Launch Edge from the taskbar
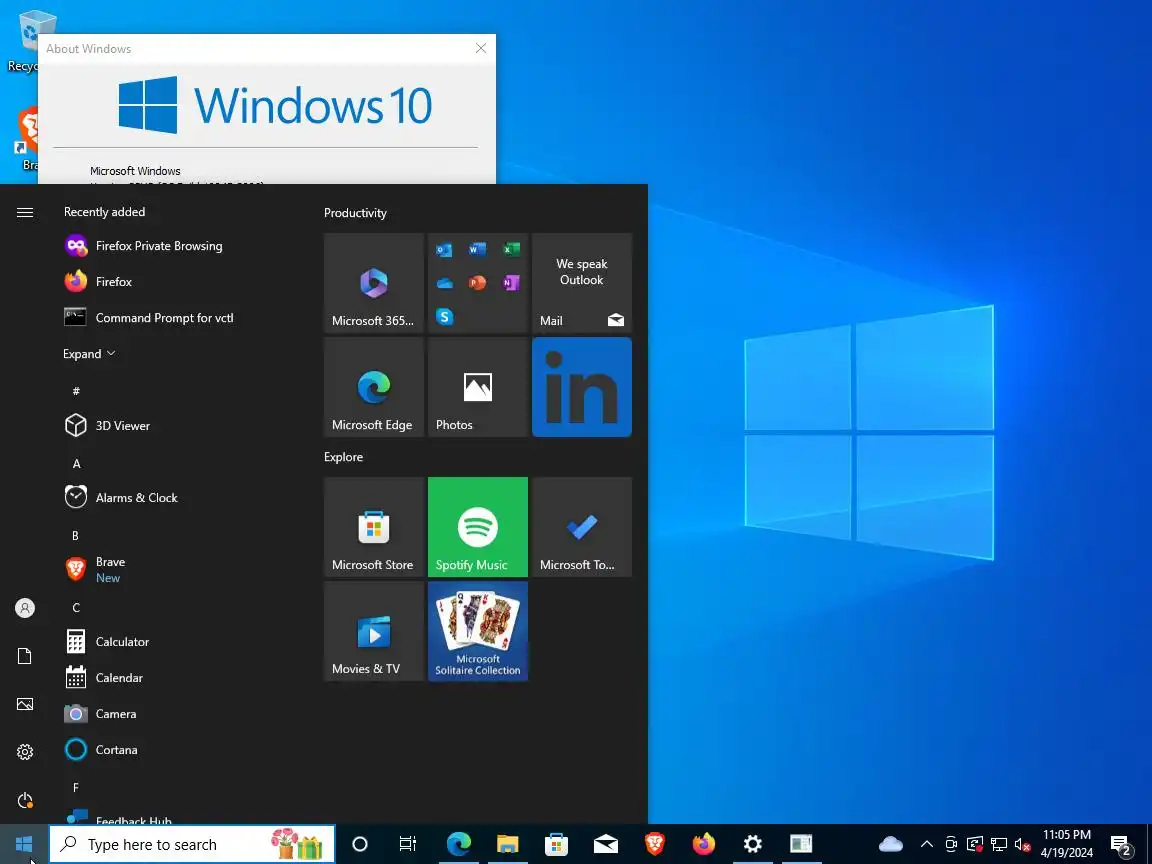The height and width of the screenshot is (864, 1152). (x=458, y=844)
